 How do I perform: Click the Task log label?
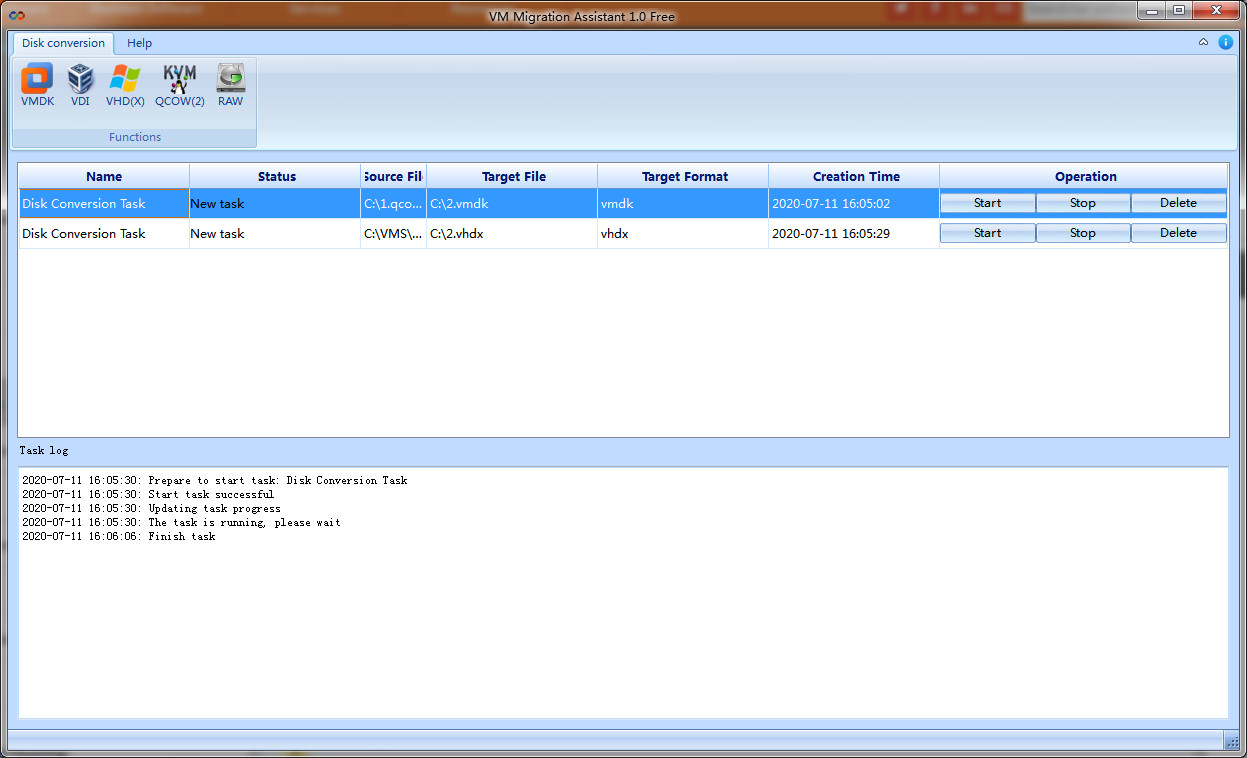44,451
